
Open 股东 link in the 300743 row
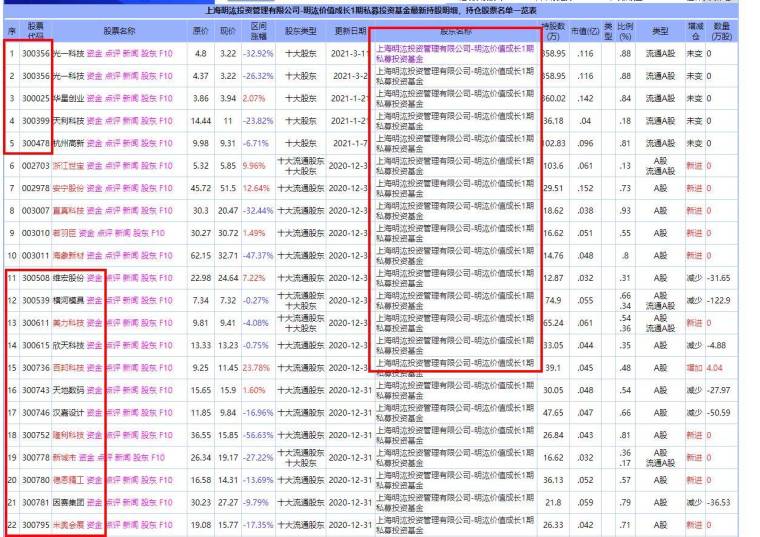[x=148, y=390]
